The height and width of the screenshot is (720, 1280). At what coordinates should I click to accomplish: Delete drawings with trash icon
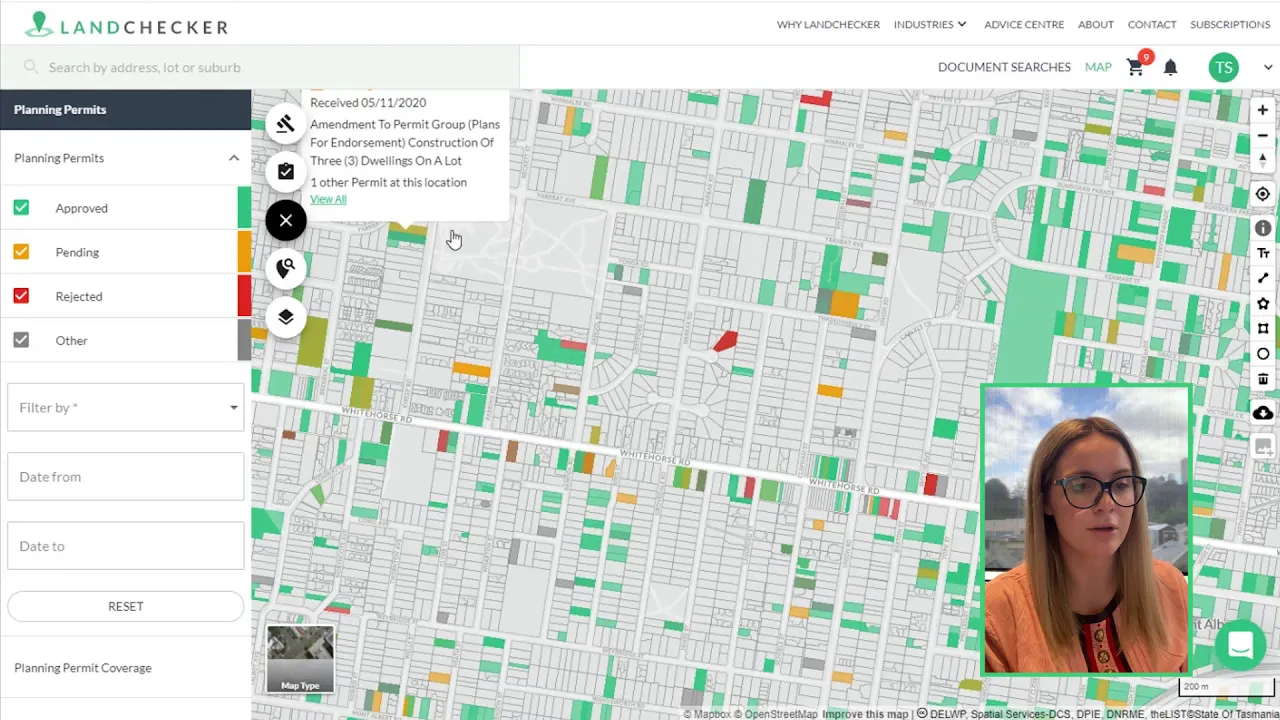[x=1263, y=379]
